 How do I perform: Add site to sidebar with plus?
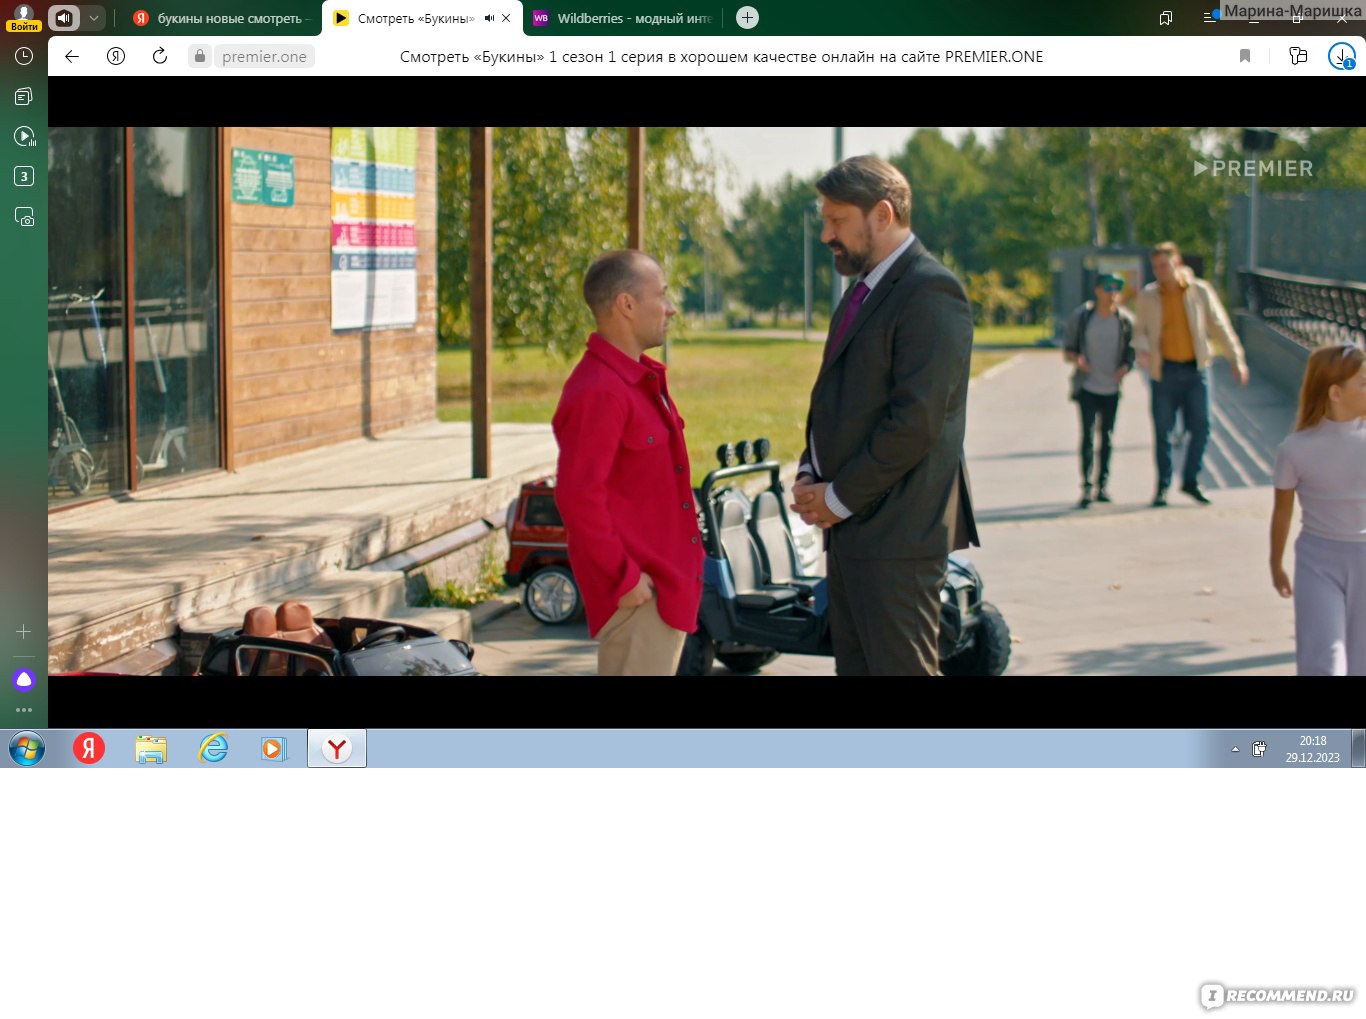(24, 631)
